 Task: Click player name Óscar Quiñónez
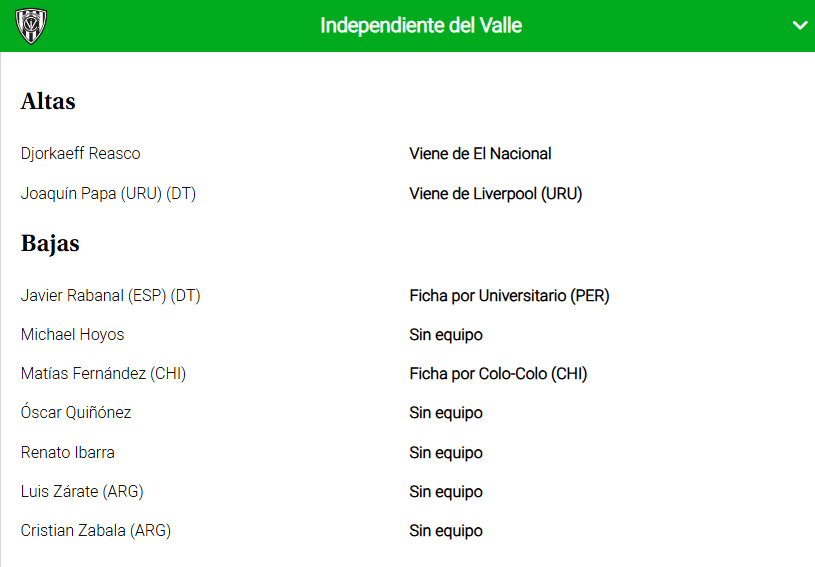[x=76, y=413]
